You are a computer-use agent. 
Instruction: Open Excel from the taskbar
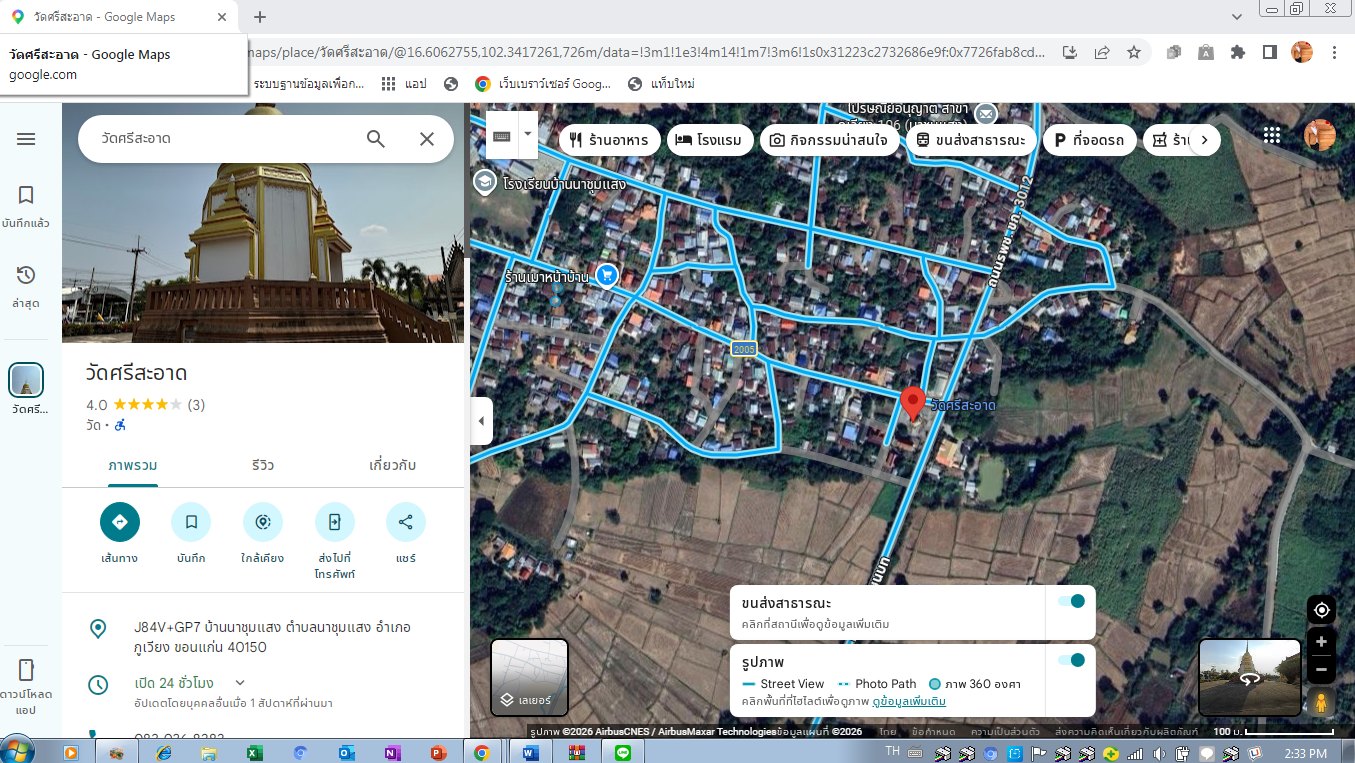pyautogui.click(x=254, y=753)
